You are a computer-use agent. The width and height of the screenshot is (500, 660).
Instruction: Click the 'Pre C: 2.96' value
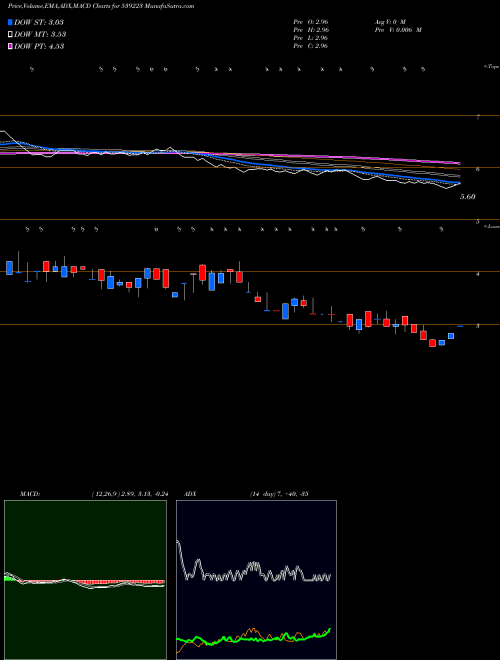tap(311, 46)
